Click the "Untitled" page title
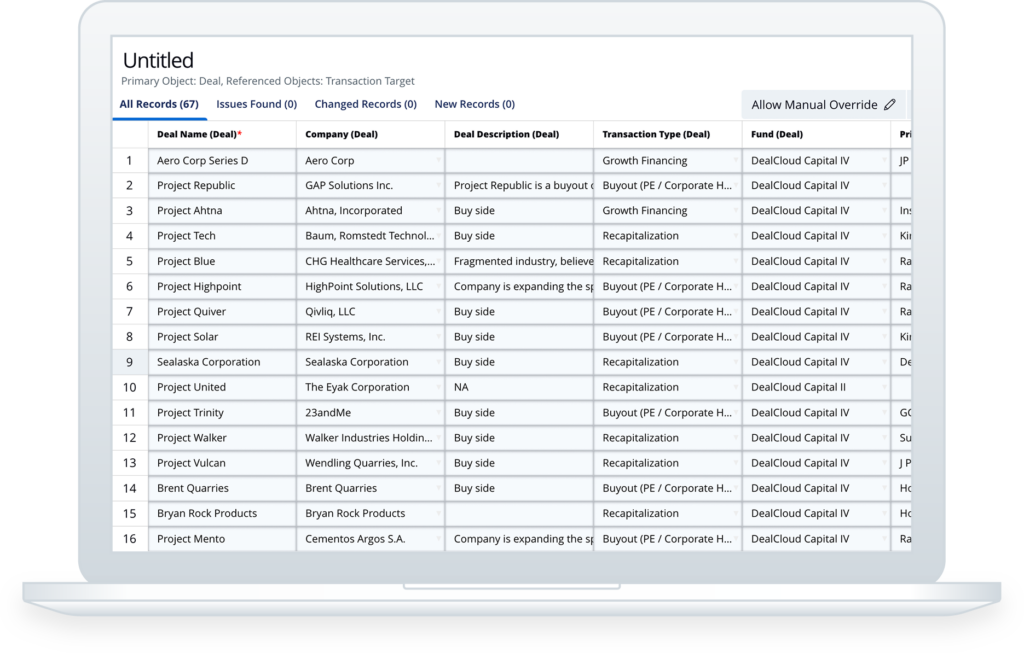The image size is (1024, 653). [158, 61]
